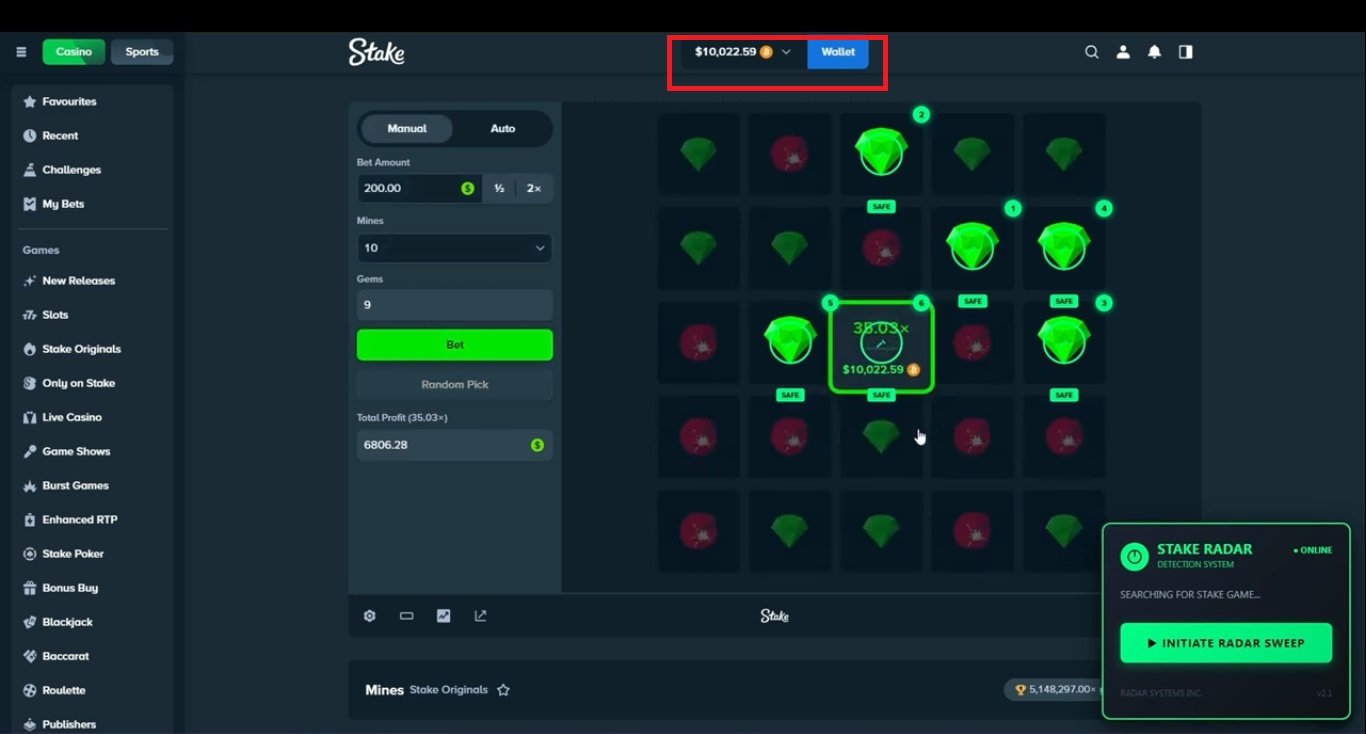Select the Casino tab
The image size is (1366, 734).
point(73,52)
